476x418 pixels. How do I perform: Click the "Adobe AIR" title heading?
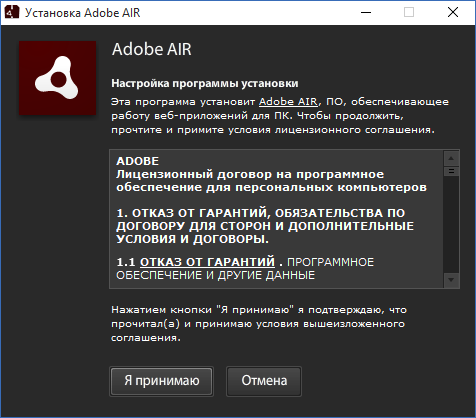pos(152,49)
